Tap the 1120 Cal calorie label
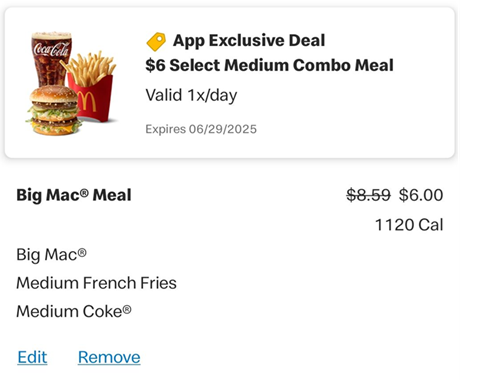The width and height of the screenshot is (479, 380). pos(409,225)
